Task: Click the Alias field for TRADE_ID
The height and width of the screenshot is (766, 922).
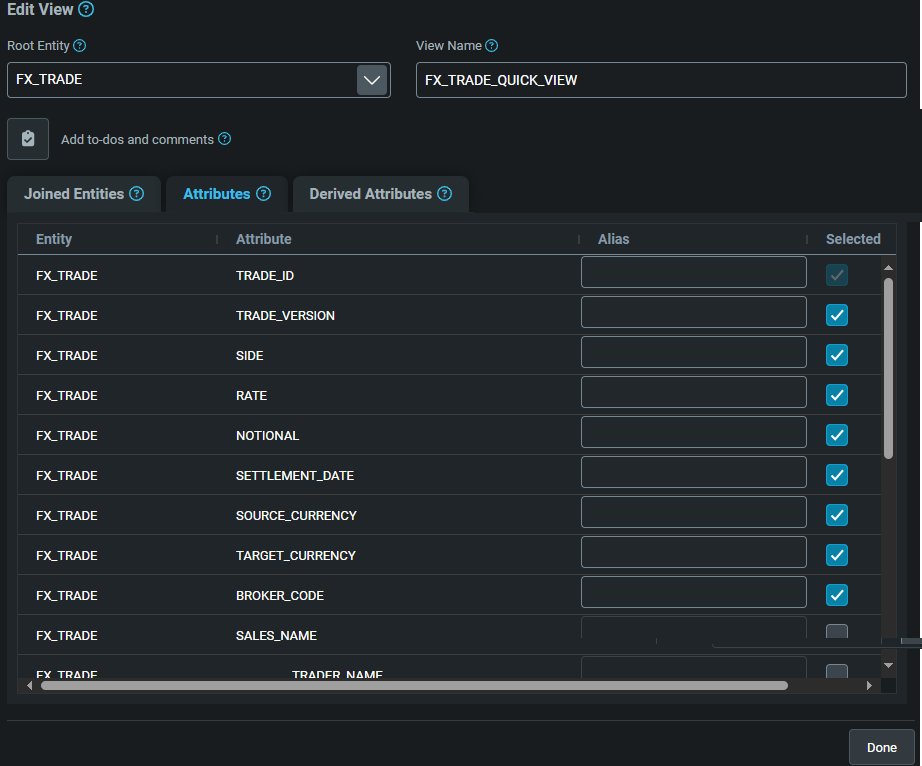Action: point(693,272)
